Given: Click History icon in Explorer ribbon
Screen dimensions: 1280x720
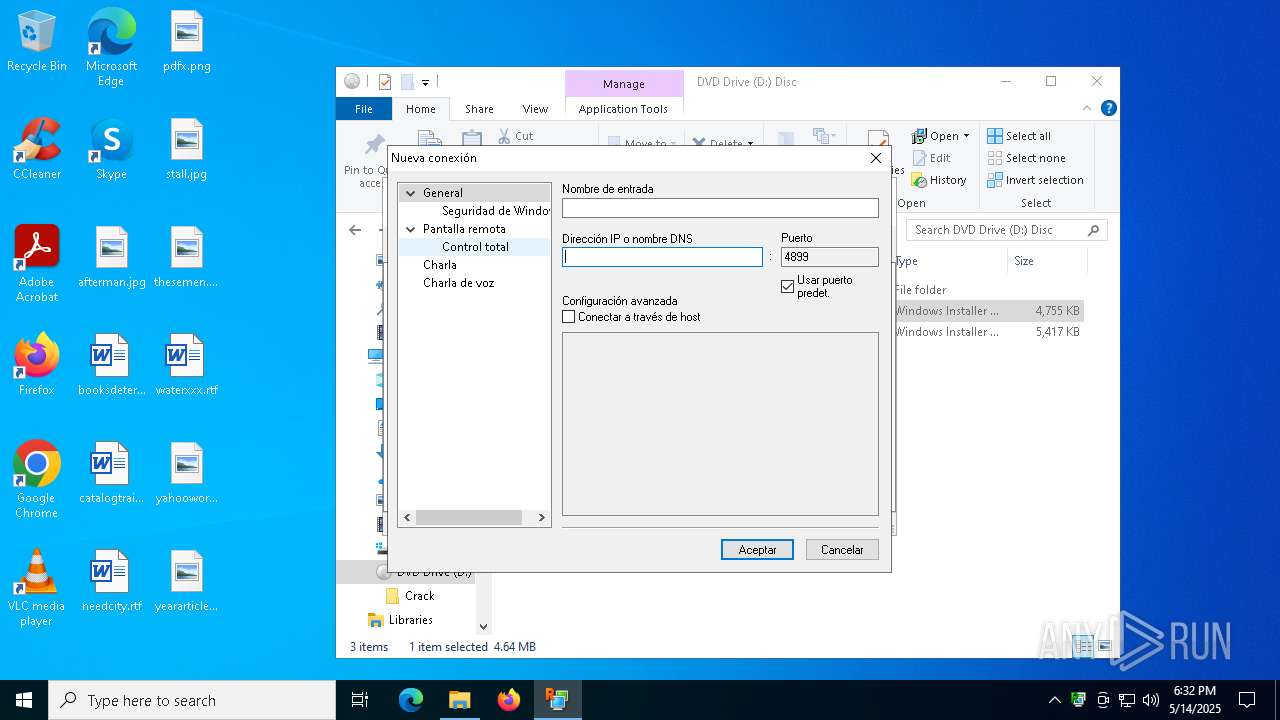Looking at the screenshot, I should click(x=939, y=180).
